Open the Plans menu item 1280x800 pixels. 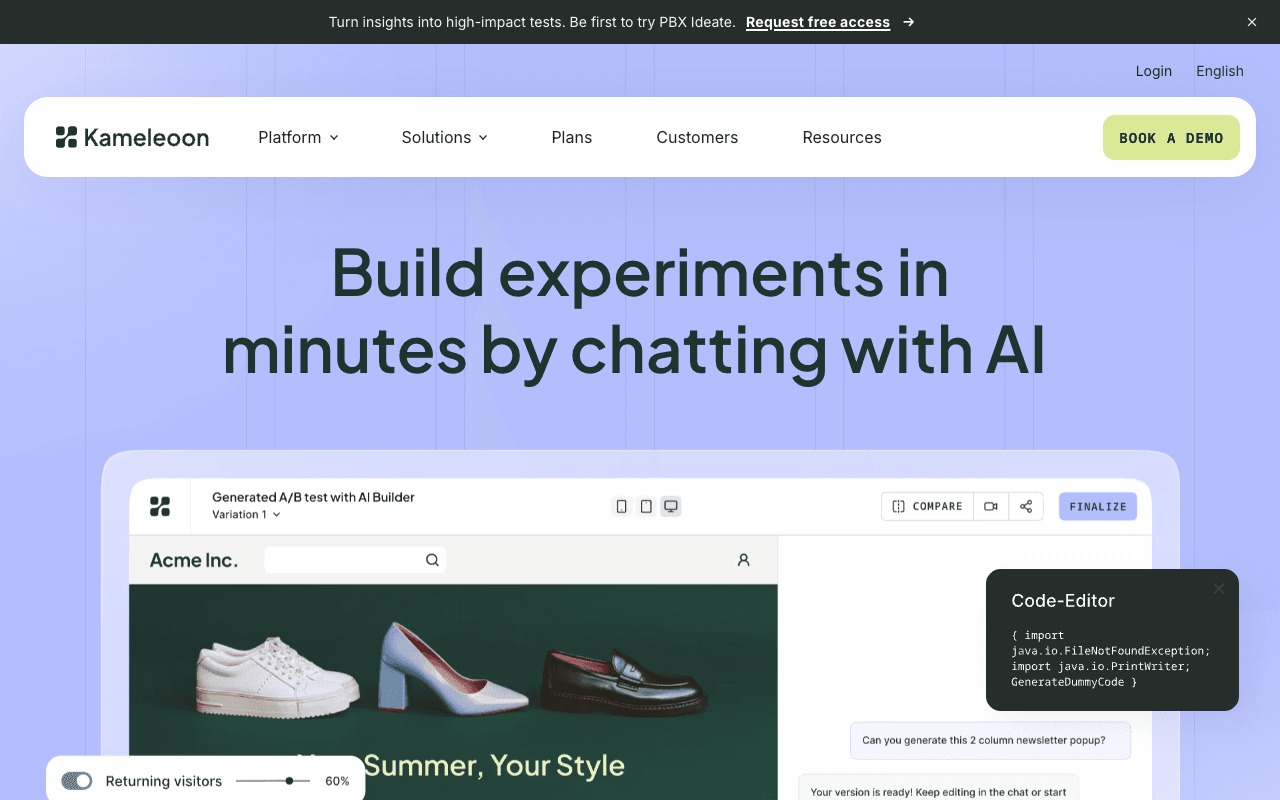(572, 138)
